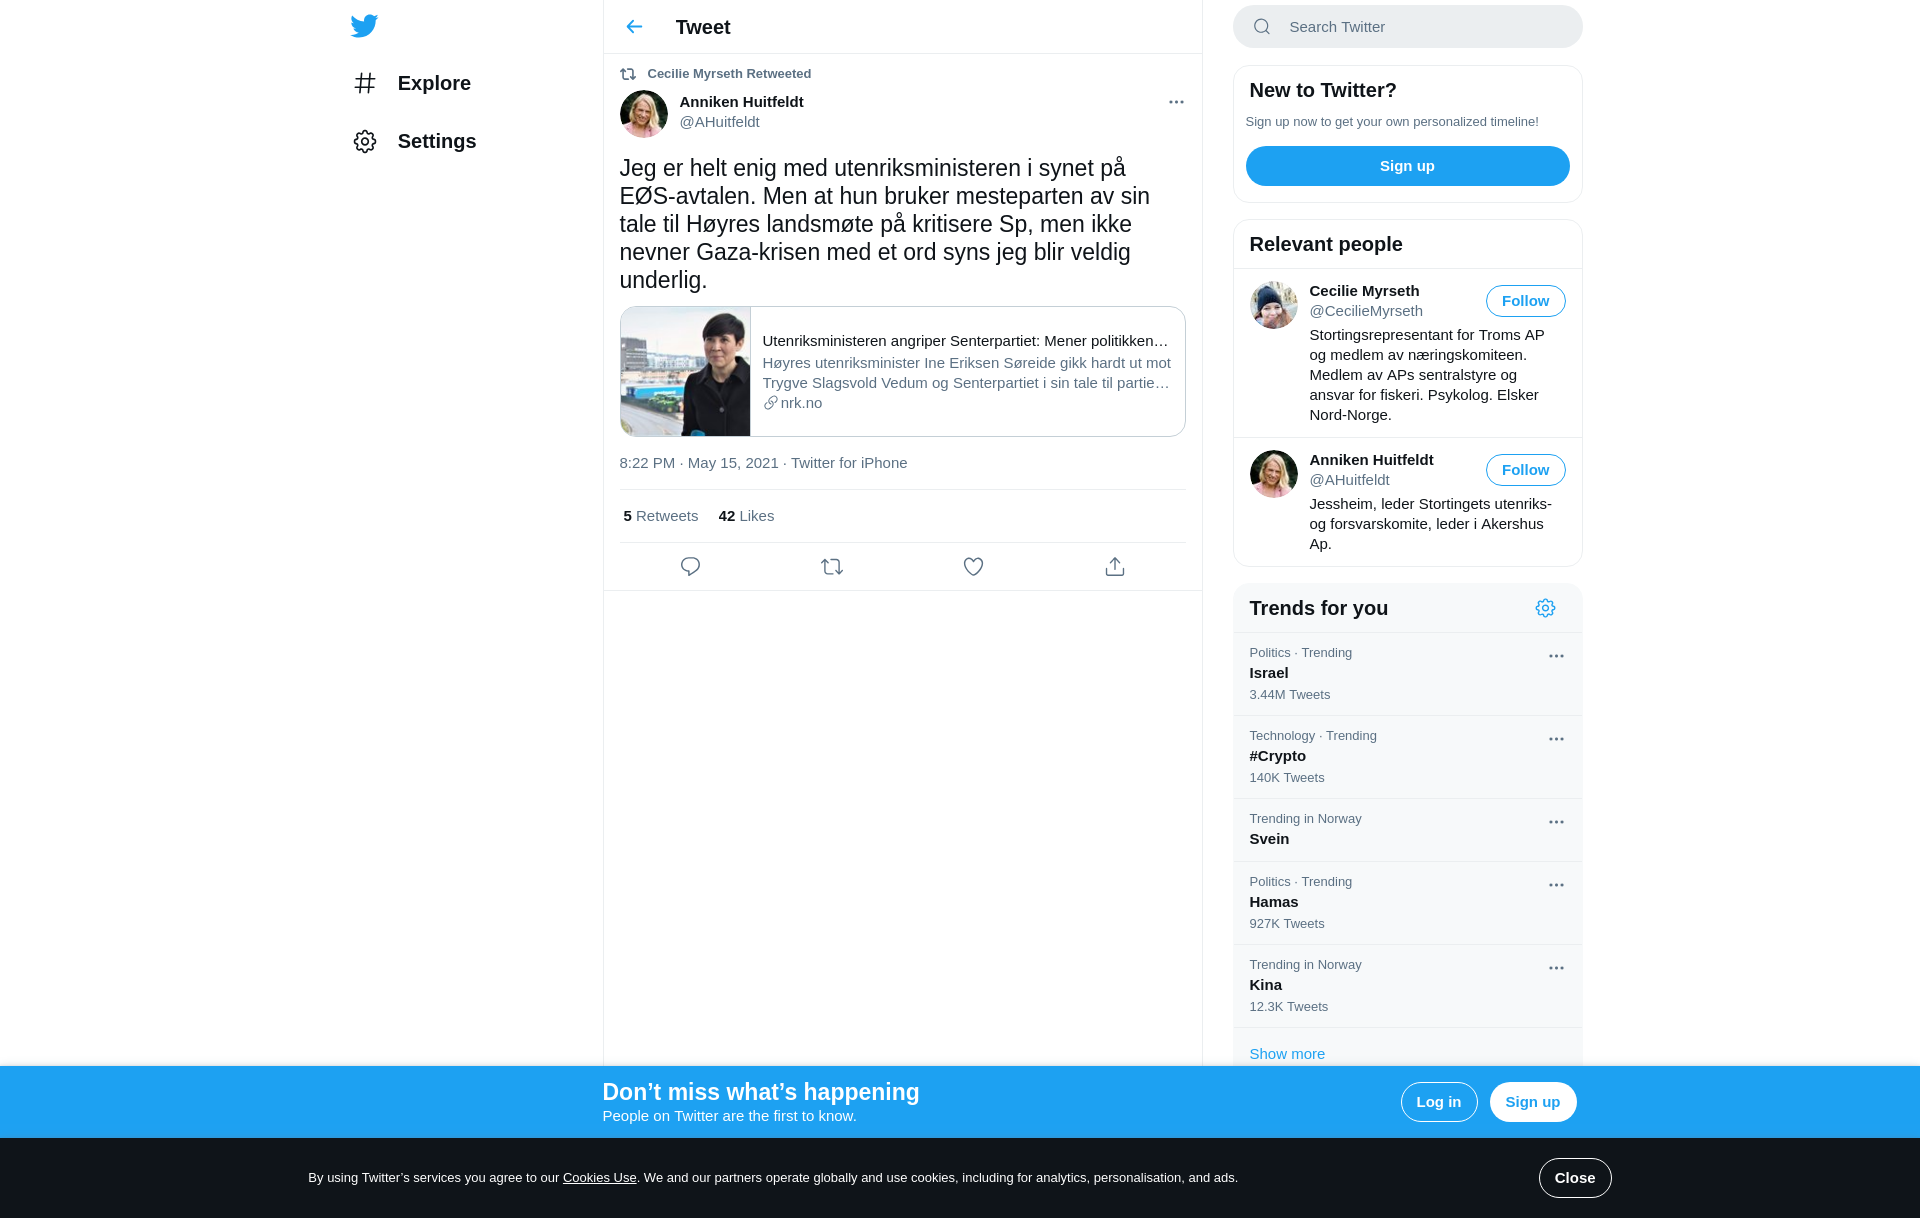Click the Log in button
Viewport: 1920px width, 1218px height.
(1438, 1102)
